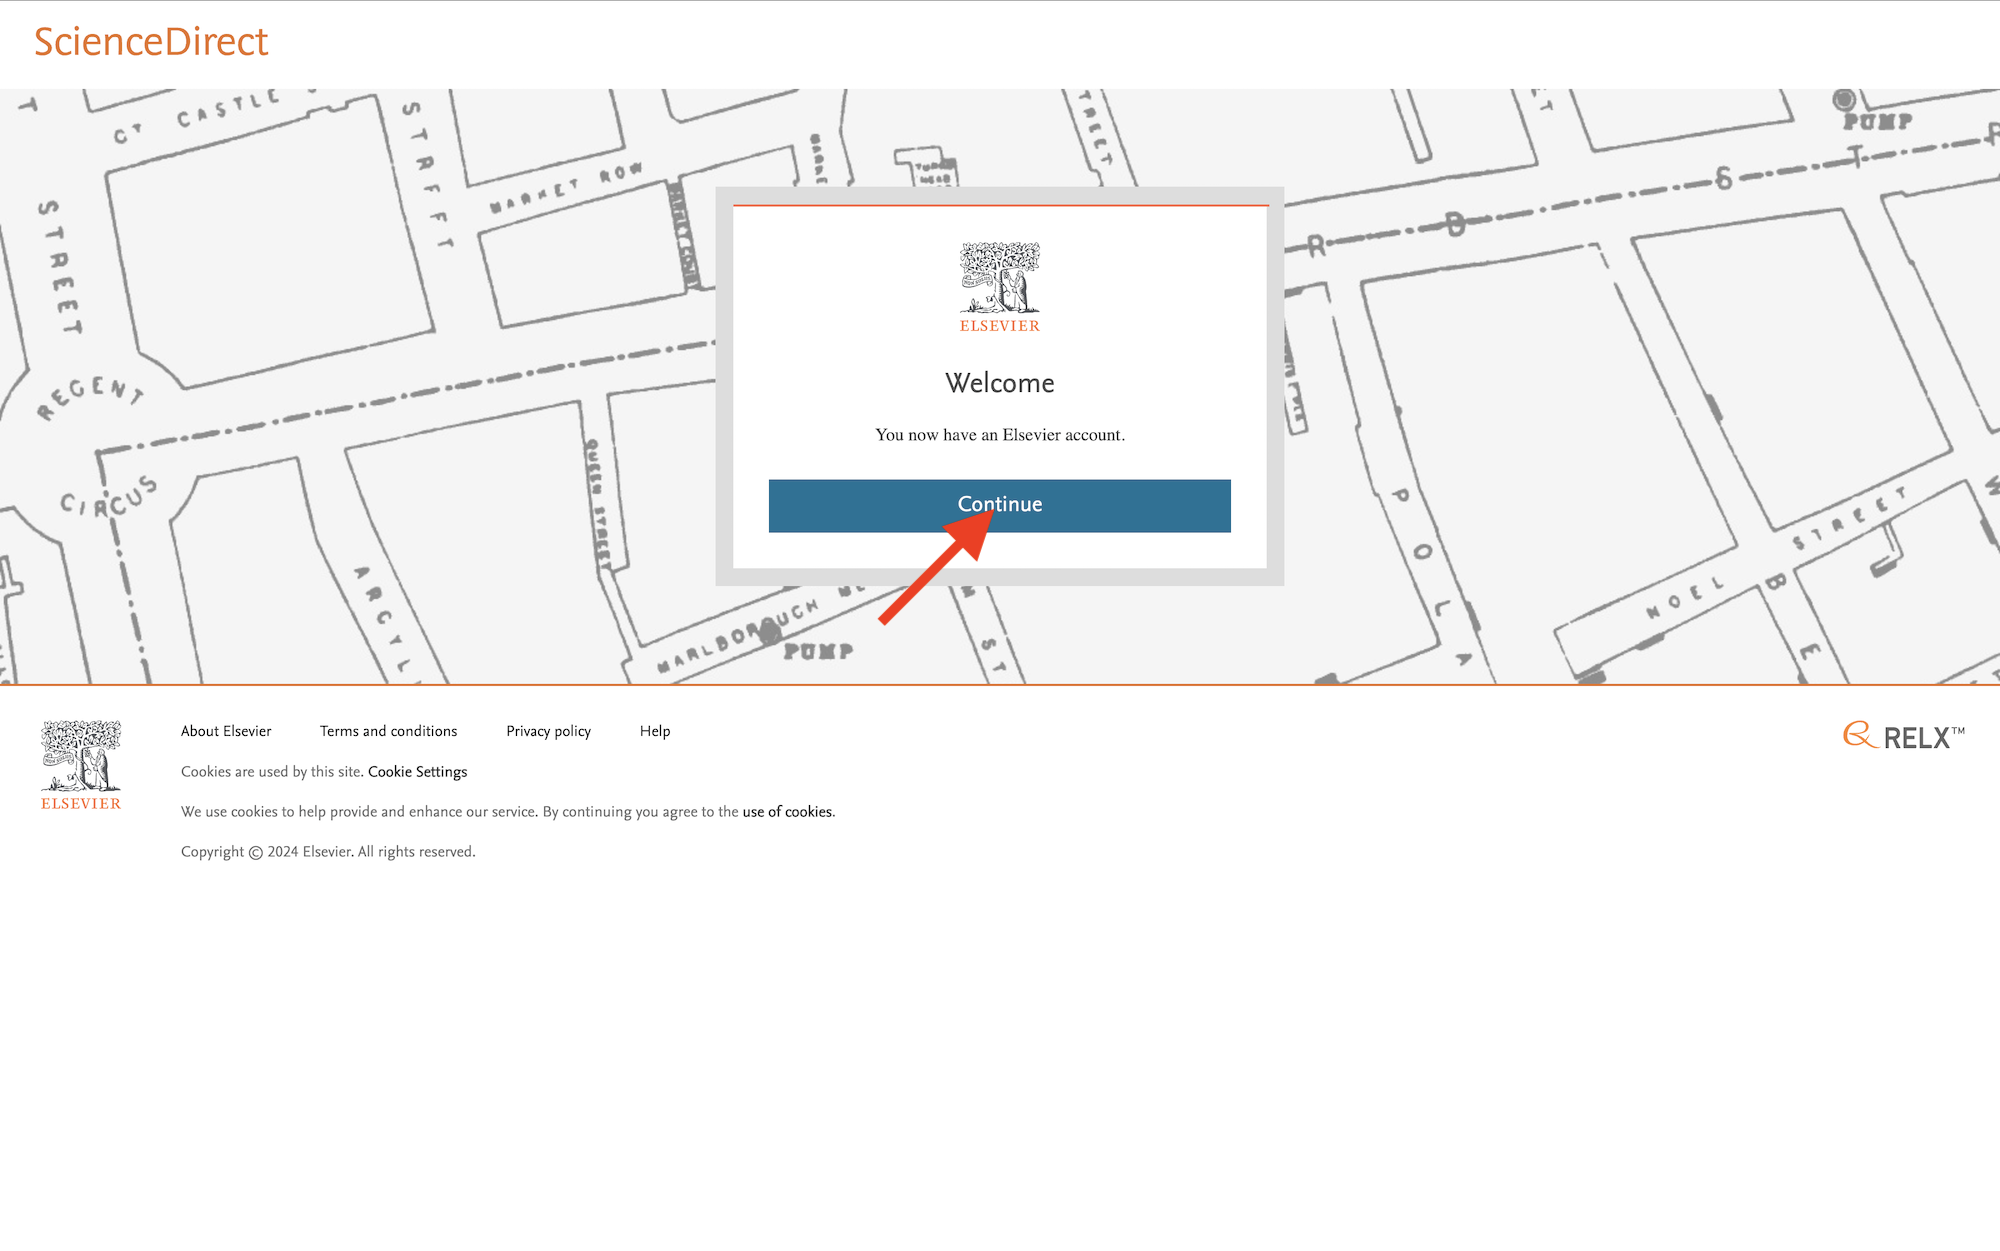Screen dimensions: 2000x1251
Task: Click 'You now have an Elsevier account' text
Action: (x=999, y=435)
